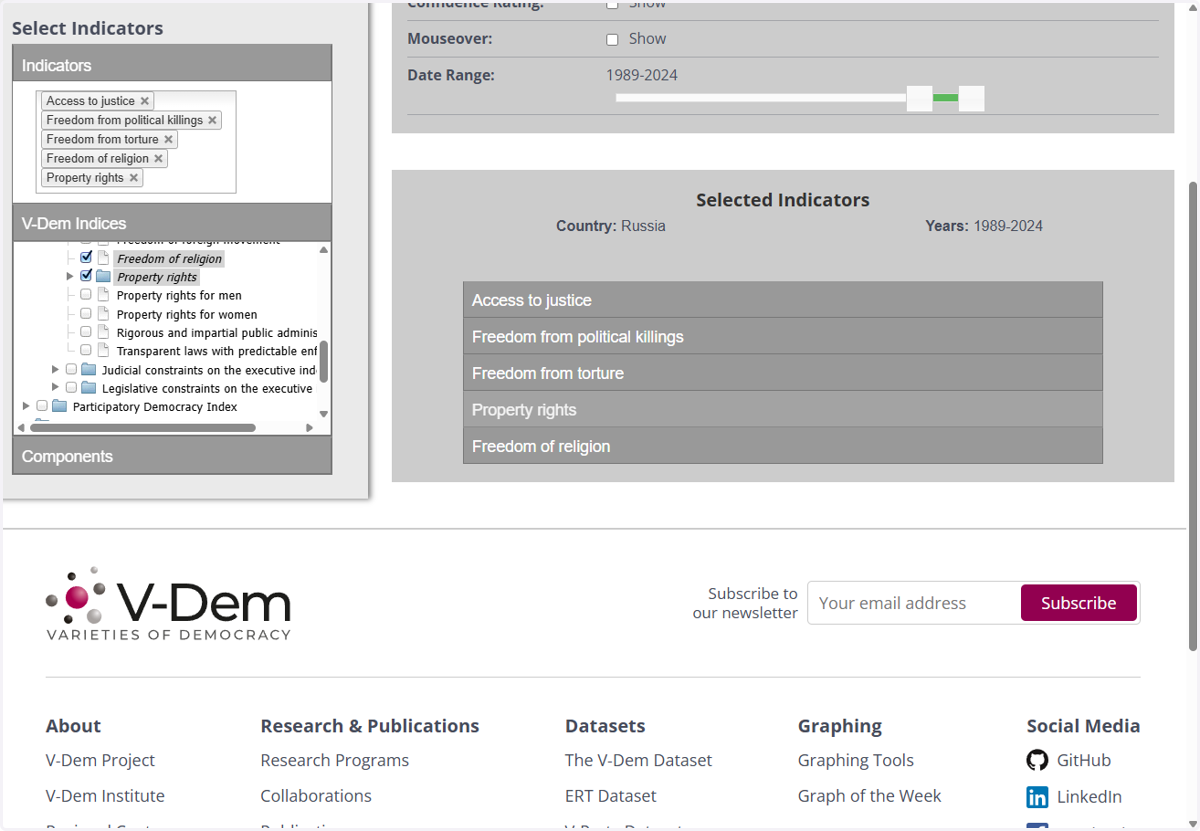Open the V-Dem Institute link
This screenshot has height=831, width=1200.
[105, 796]
